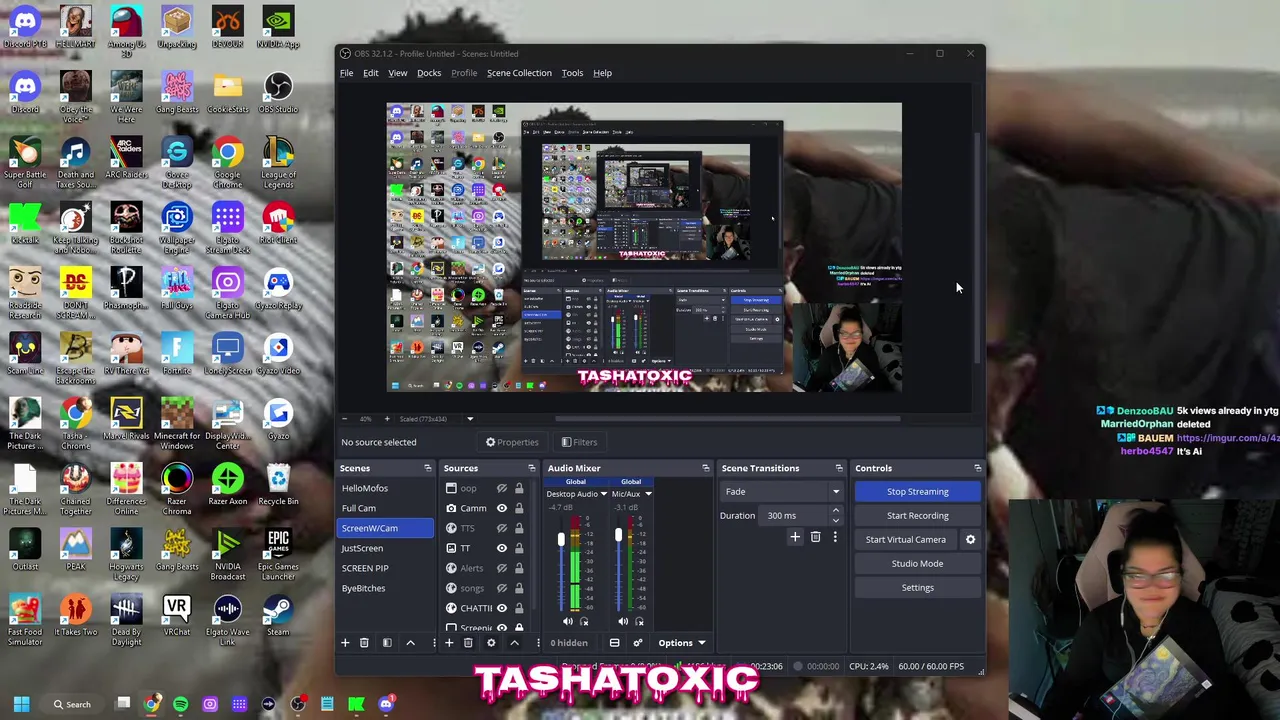This screenshot has height=720, width=1280.
Task: Unlock the Camm source lock icon
Action: coord(519,508)
